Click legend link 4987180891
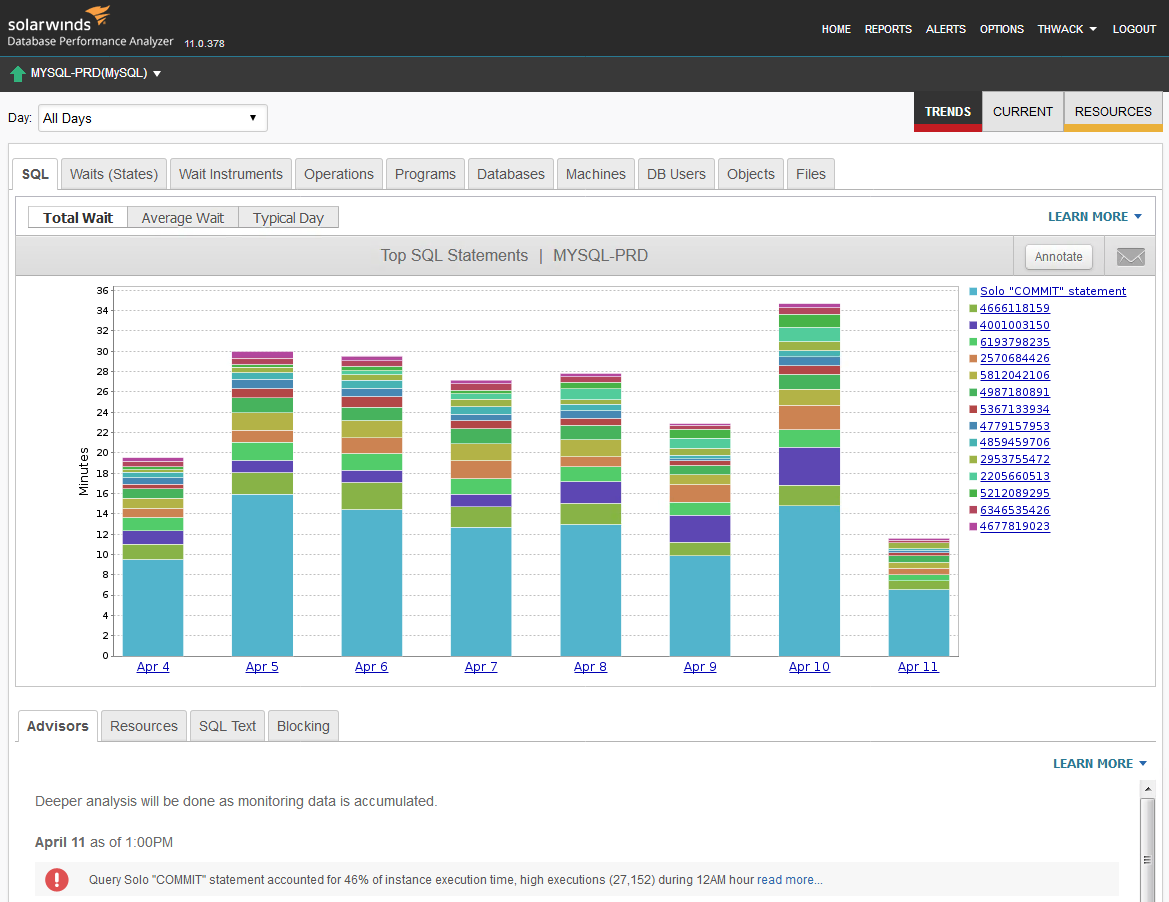The height and width of the screenshot is (902, 1169). tap(1015, 392)
